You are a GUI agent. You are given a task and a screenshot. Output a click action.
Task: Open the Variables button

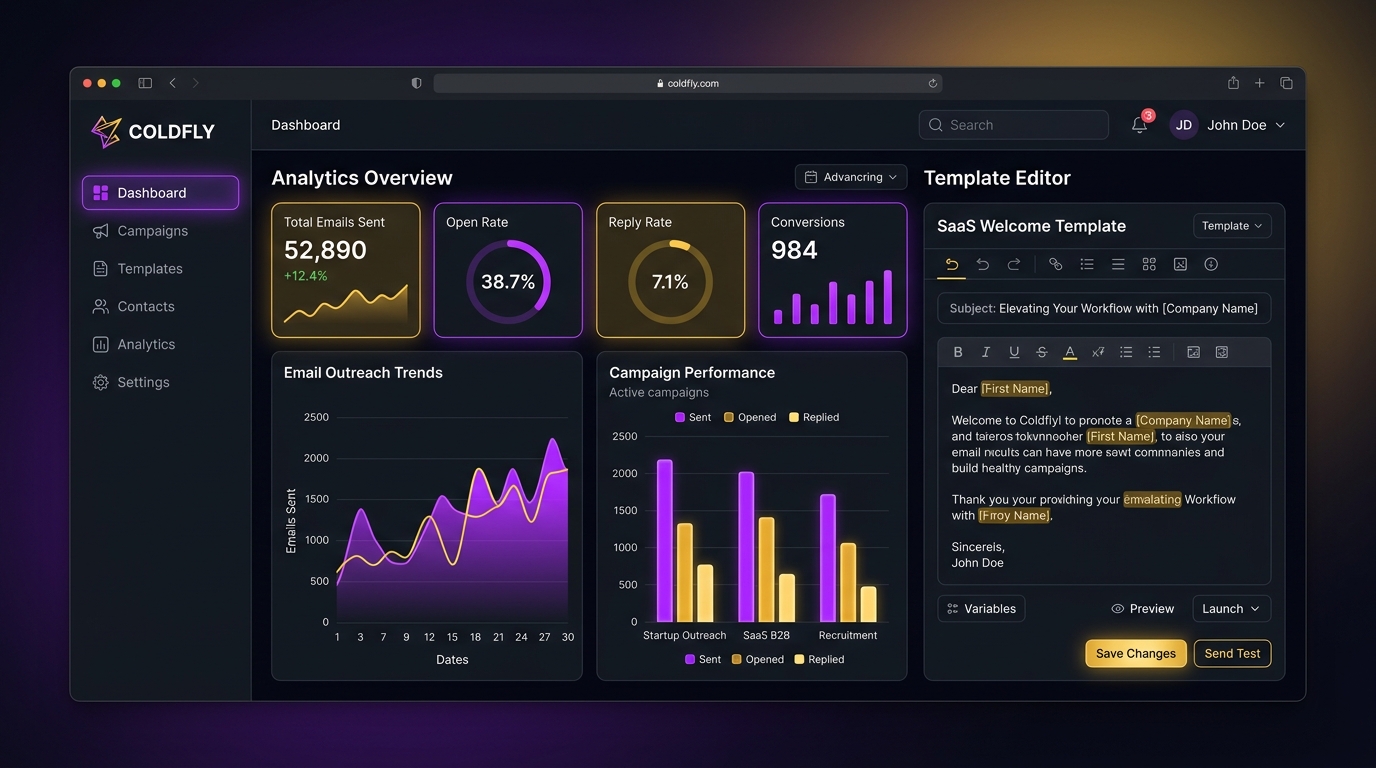981,608
